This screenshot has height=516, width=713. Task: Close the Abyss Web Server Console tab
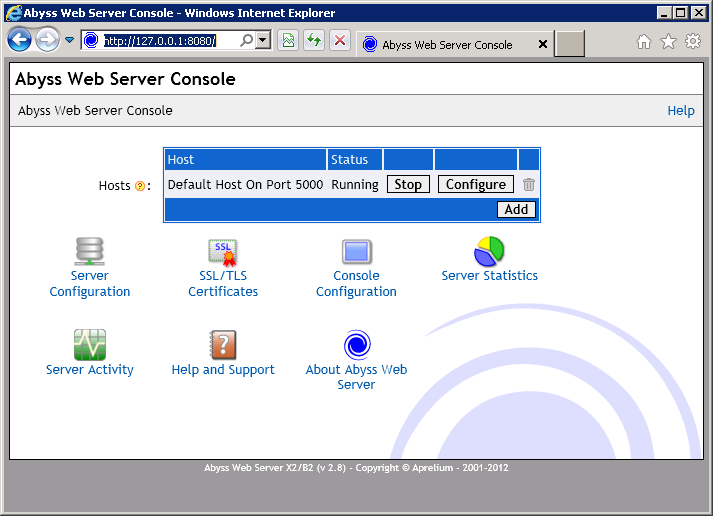click(542, 44)
